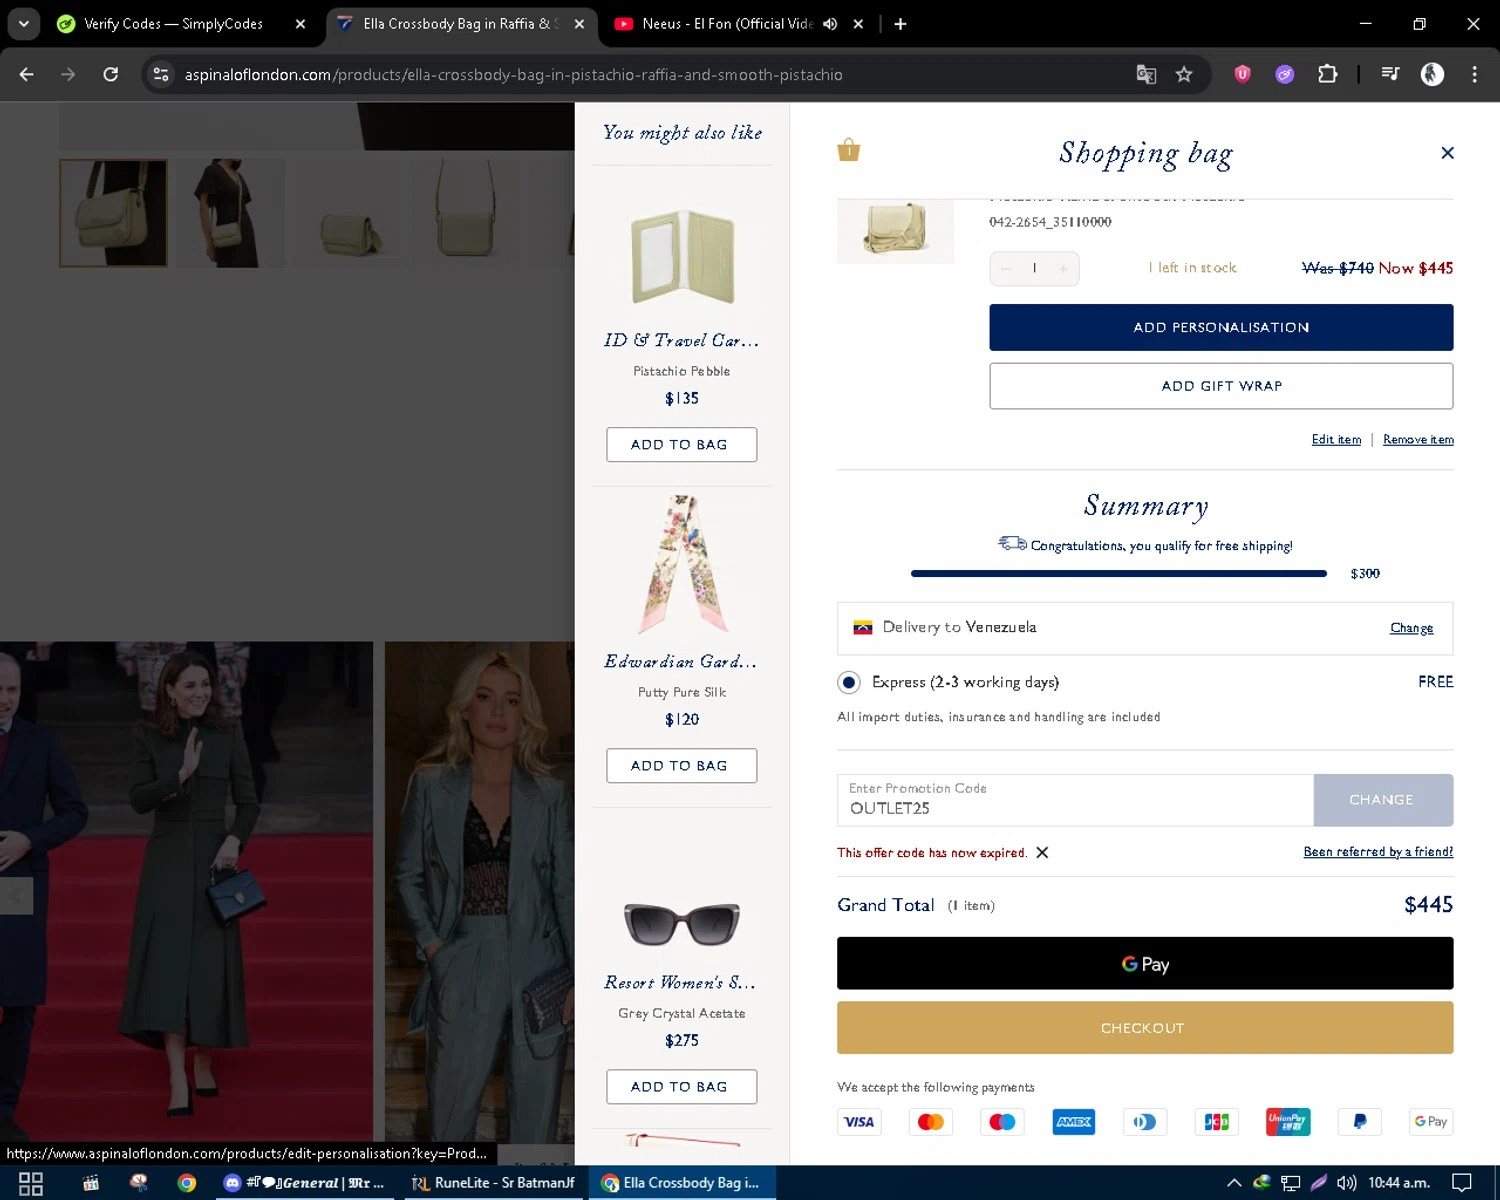
Task: Bookmark this page with the star icon
Action: point(1184,74)
